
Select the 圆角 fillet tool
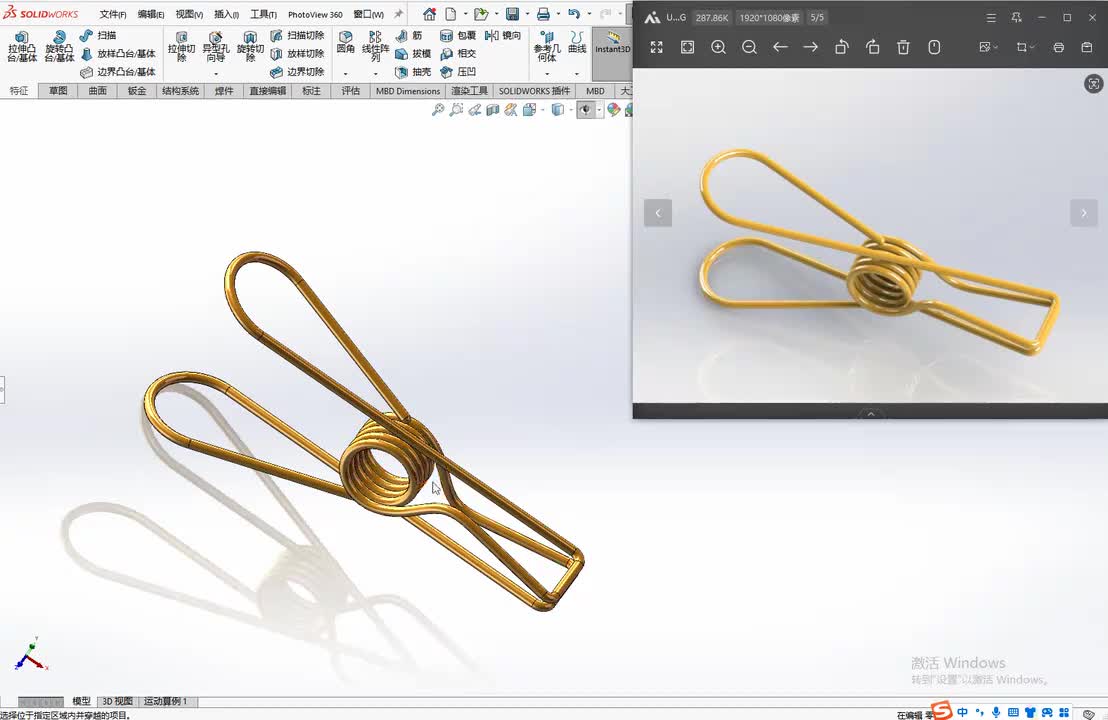pos(346,42)
